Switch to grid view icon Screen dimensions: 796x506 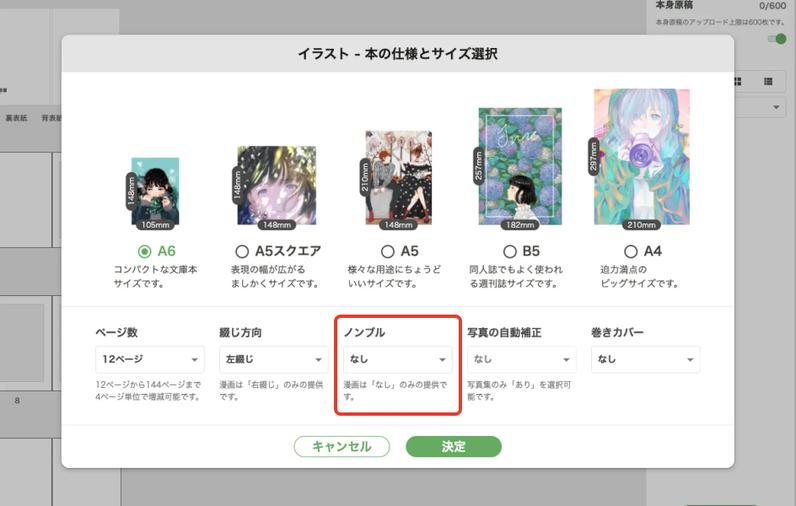(738, 81)
